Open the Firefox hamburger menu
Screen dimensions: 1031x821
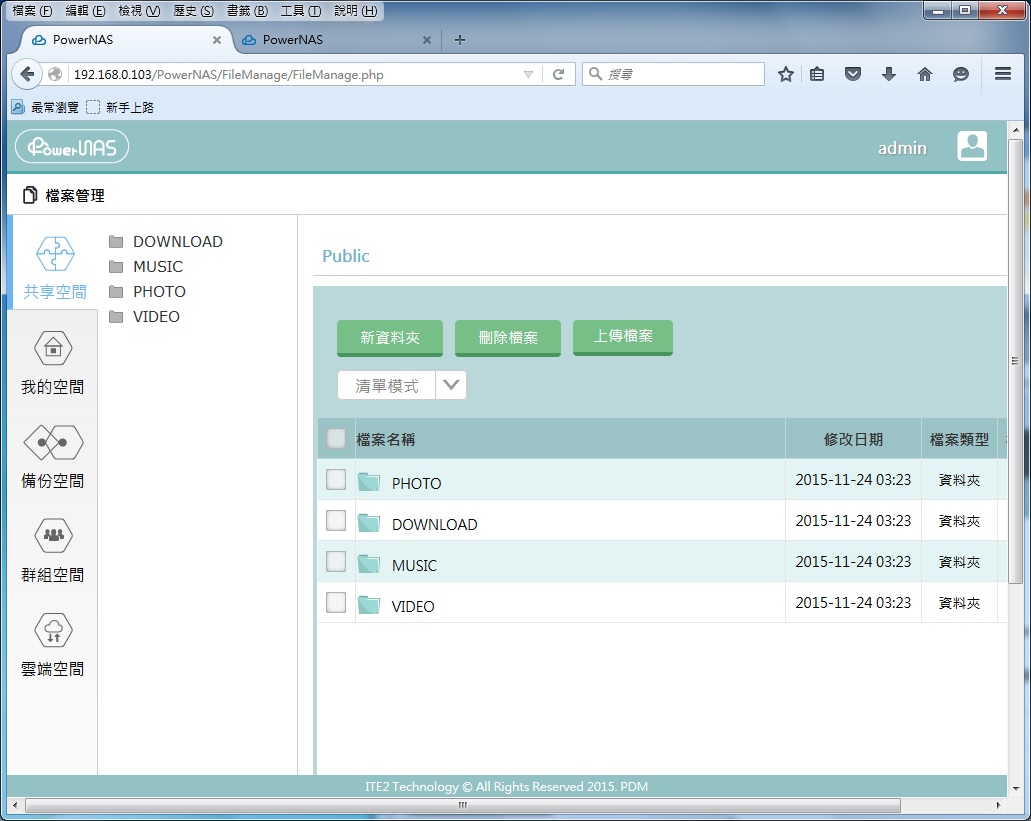(x=1003, y=74)
